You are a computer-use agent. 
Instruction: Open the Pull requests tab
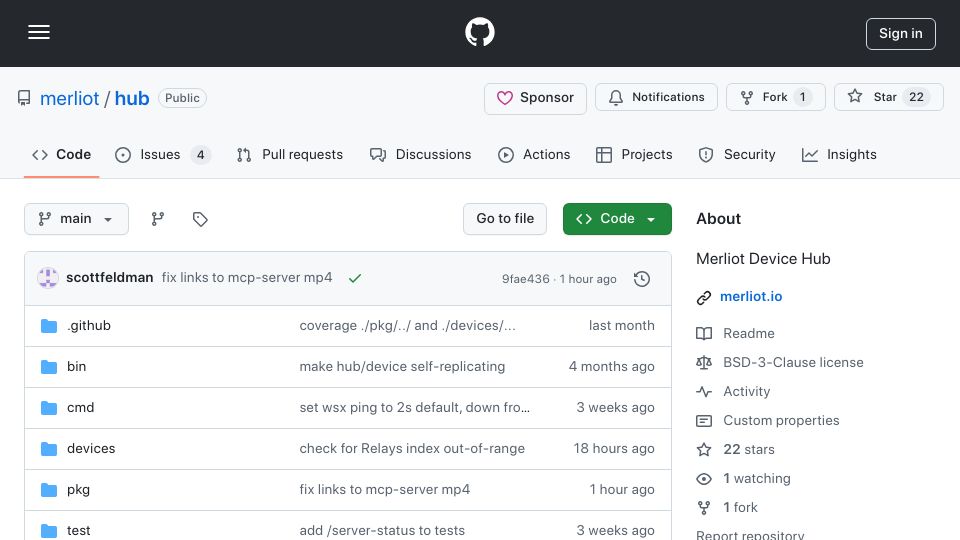click(x=290, y=155)
